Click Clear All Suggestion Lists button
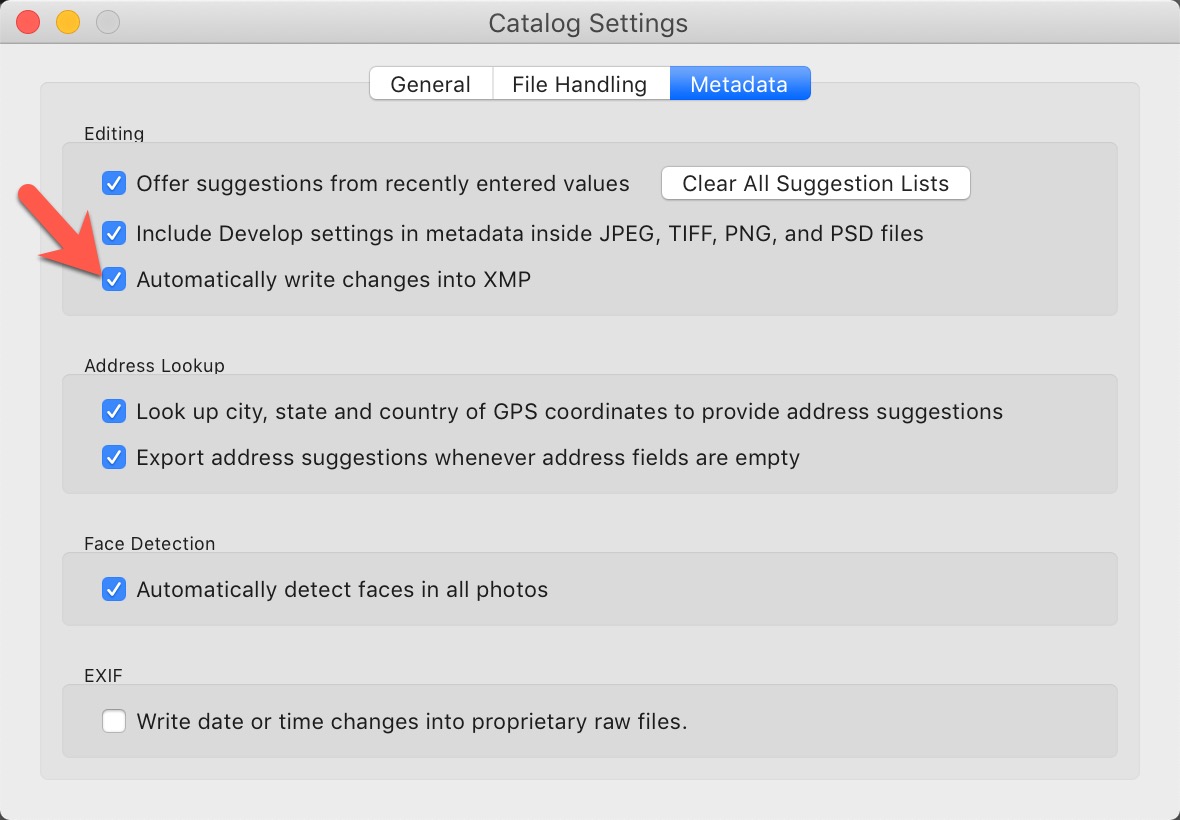Image resolution: width=1180 pixels, height=820 pixels. point(815,183)
